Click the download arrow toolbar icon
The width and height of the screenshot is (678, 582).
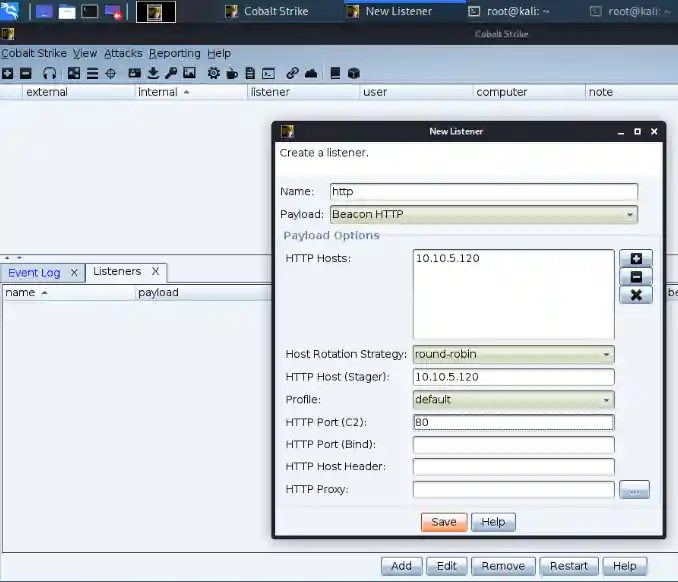pos(153,73)
